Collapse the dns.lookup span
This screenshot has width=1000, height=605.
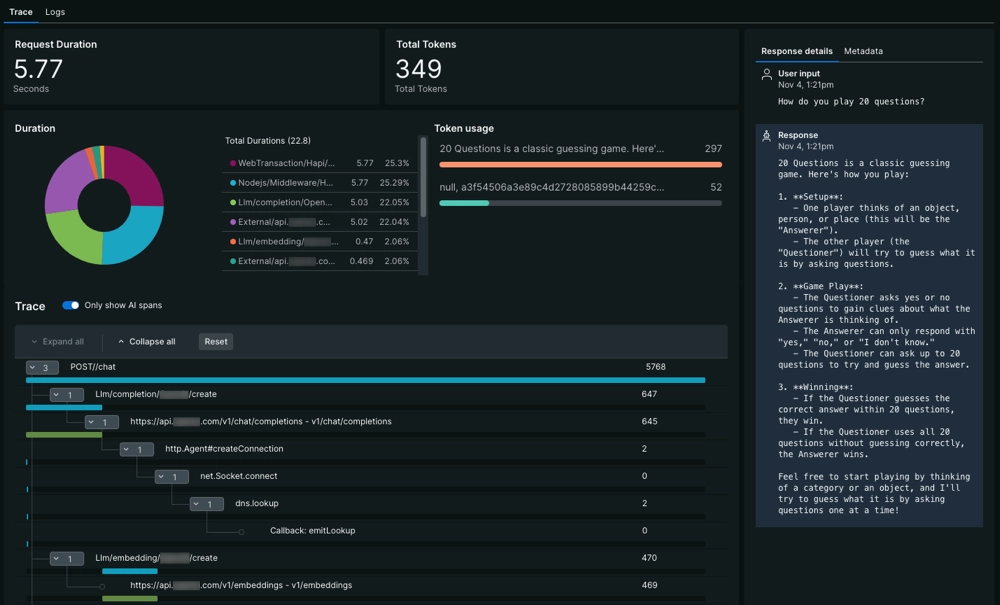pyautogui.click(x=197, y=504)
